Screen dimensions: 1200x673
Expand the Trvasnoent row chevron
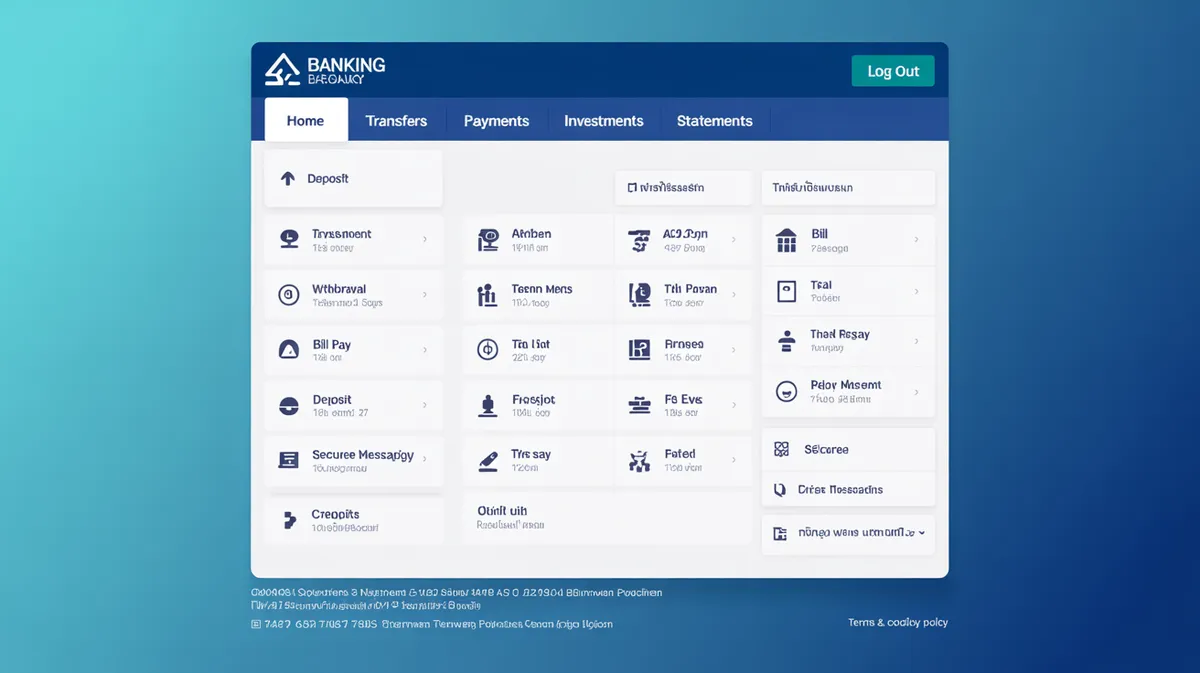pyautogui.click(x=425, y=240)
